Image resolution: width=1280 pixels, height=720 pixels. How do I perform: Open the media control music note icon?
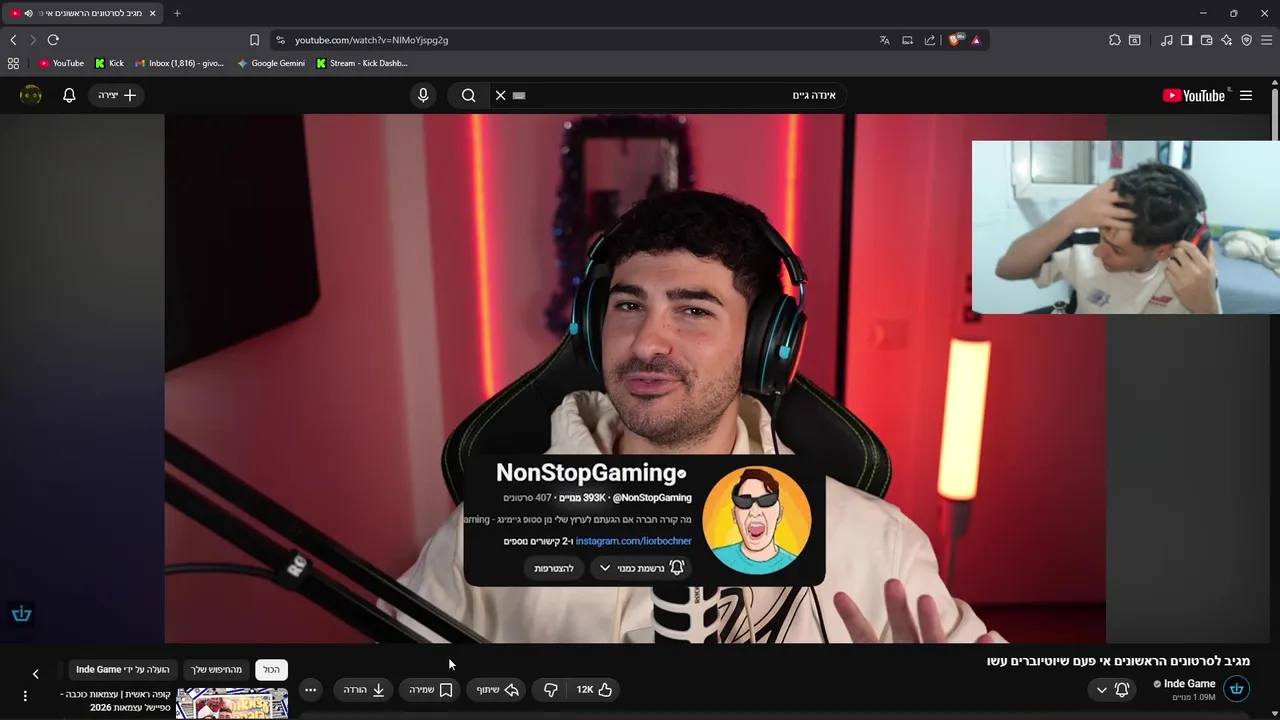[x=1167, y=40]
